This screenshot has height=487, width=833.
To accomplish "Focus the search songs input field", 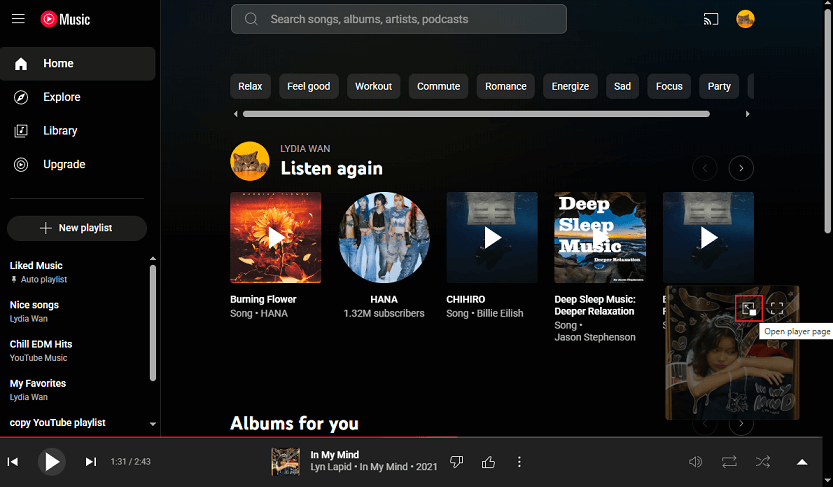I will click(398, 19).
